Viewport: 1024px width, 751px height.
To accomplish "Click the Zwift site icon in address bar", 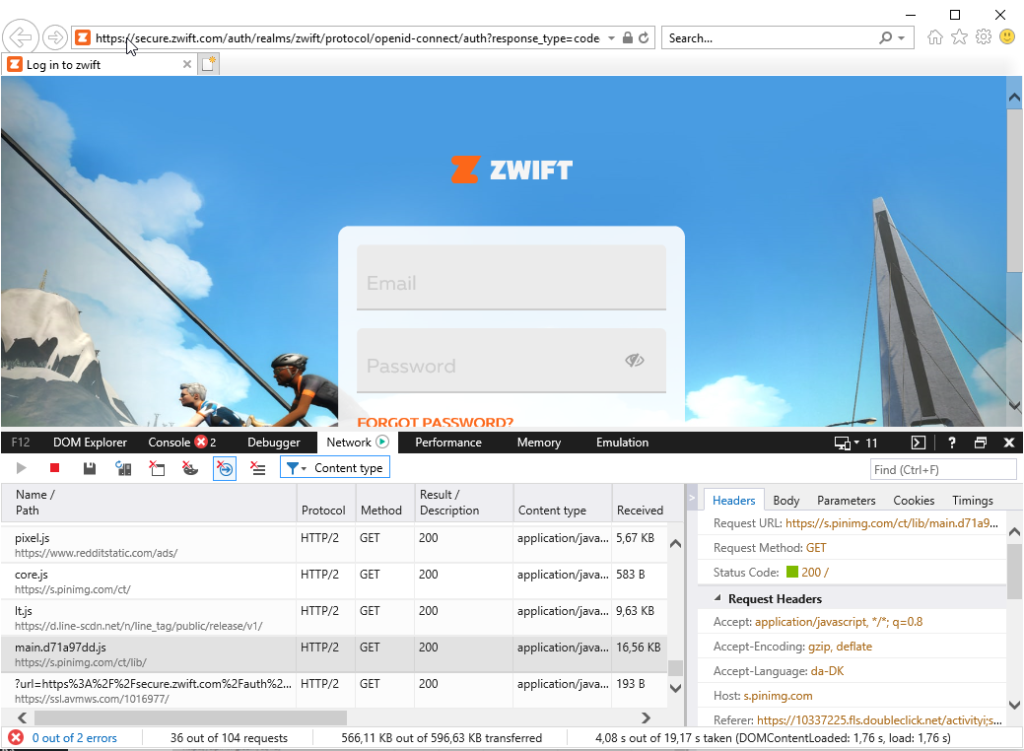I will pyautogui.click(x=83, y=38).
